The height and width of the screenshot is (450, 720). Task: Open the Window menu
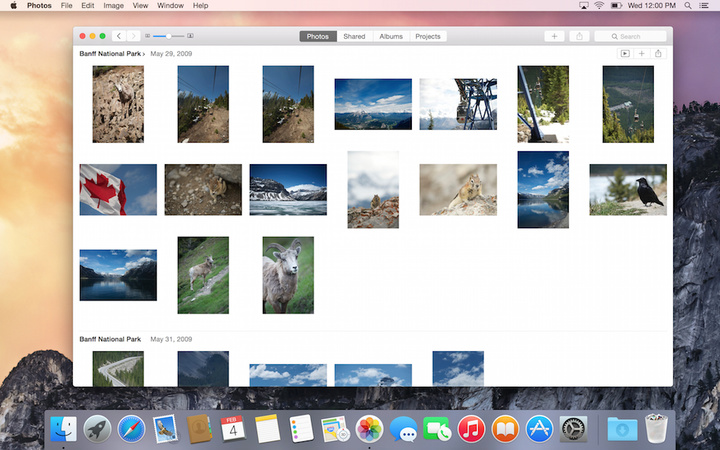(170, 6)
